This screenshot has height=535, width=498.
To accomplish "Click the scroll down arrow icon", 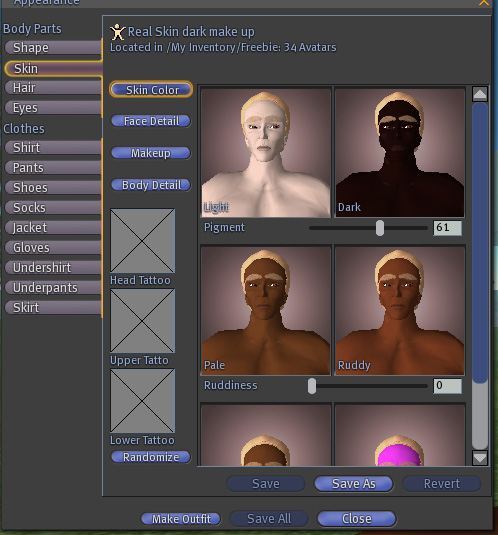I will pos(480,458).
